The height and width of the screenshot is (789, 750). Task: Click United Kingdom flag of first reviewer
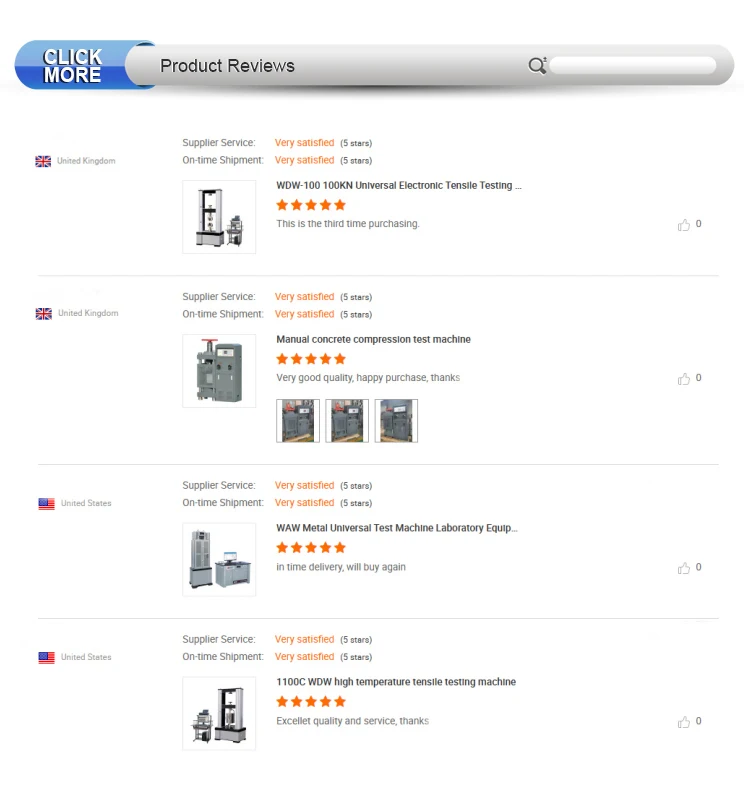[x=43, y=161]
